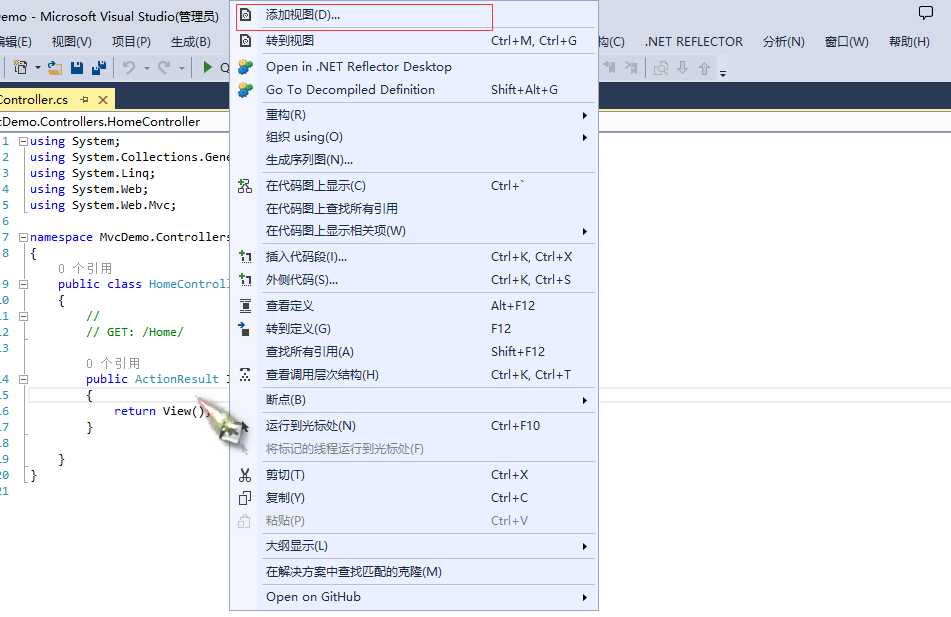Expand the Open on GitHub submenu
951x617 pixels.
584,598
